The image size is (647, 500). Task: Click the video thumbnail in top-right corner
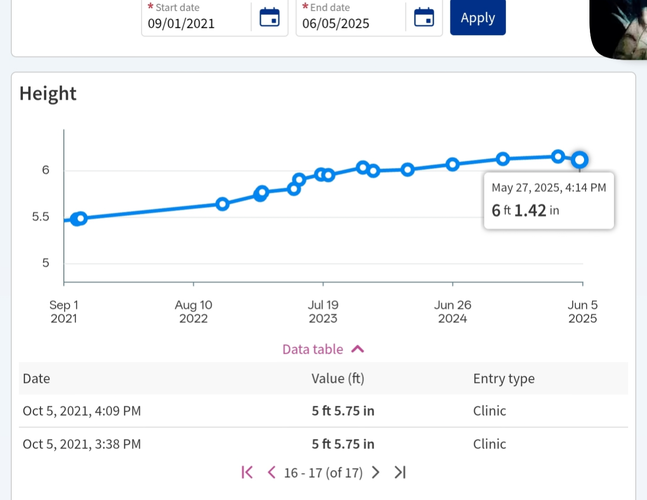coord(618,28)
